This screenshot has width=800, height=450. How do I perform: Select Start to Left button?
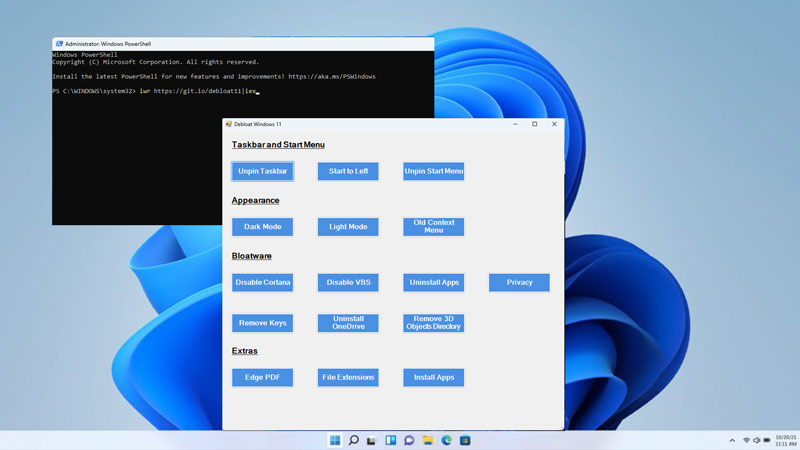pyautogui.click(x=348, y=171)
